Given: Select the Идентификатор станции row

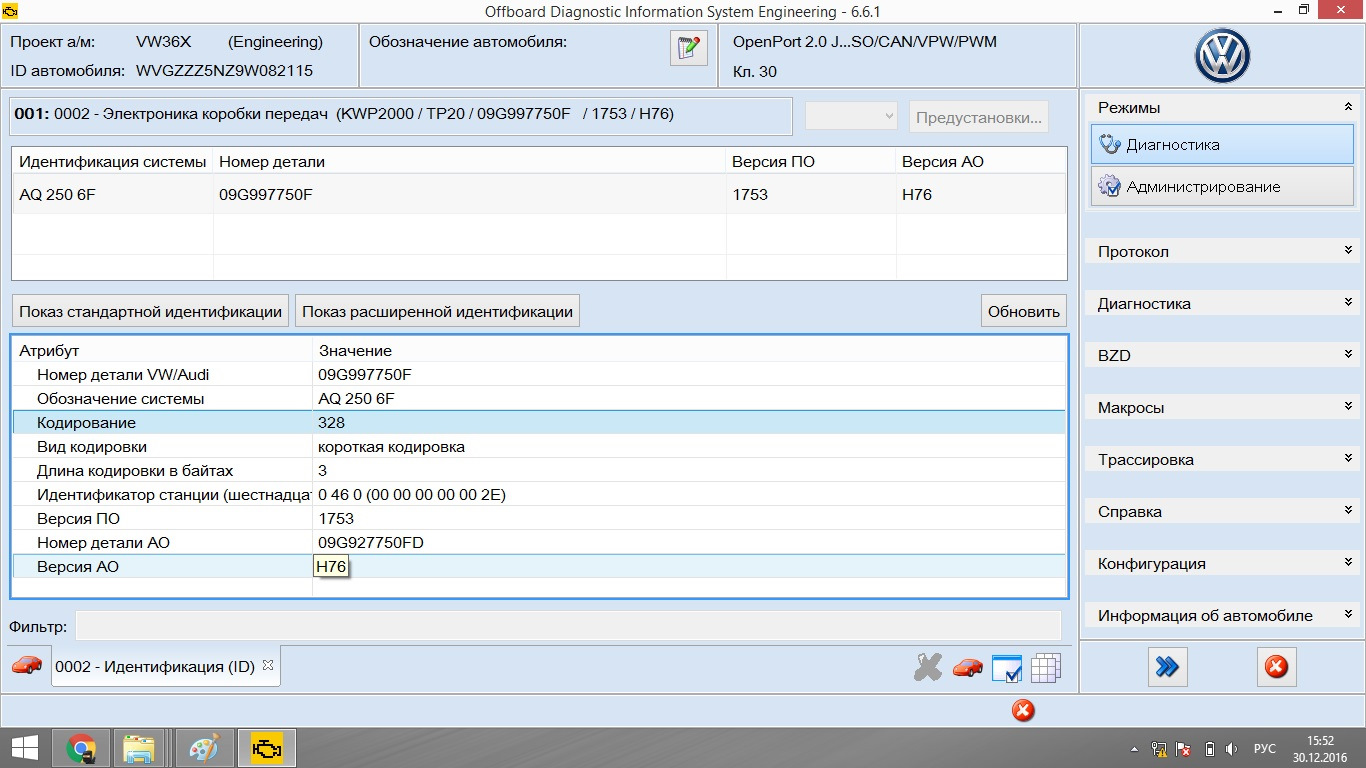Looking at the screenshot, I should (539, 495).
